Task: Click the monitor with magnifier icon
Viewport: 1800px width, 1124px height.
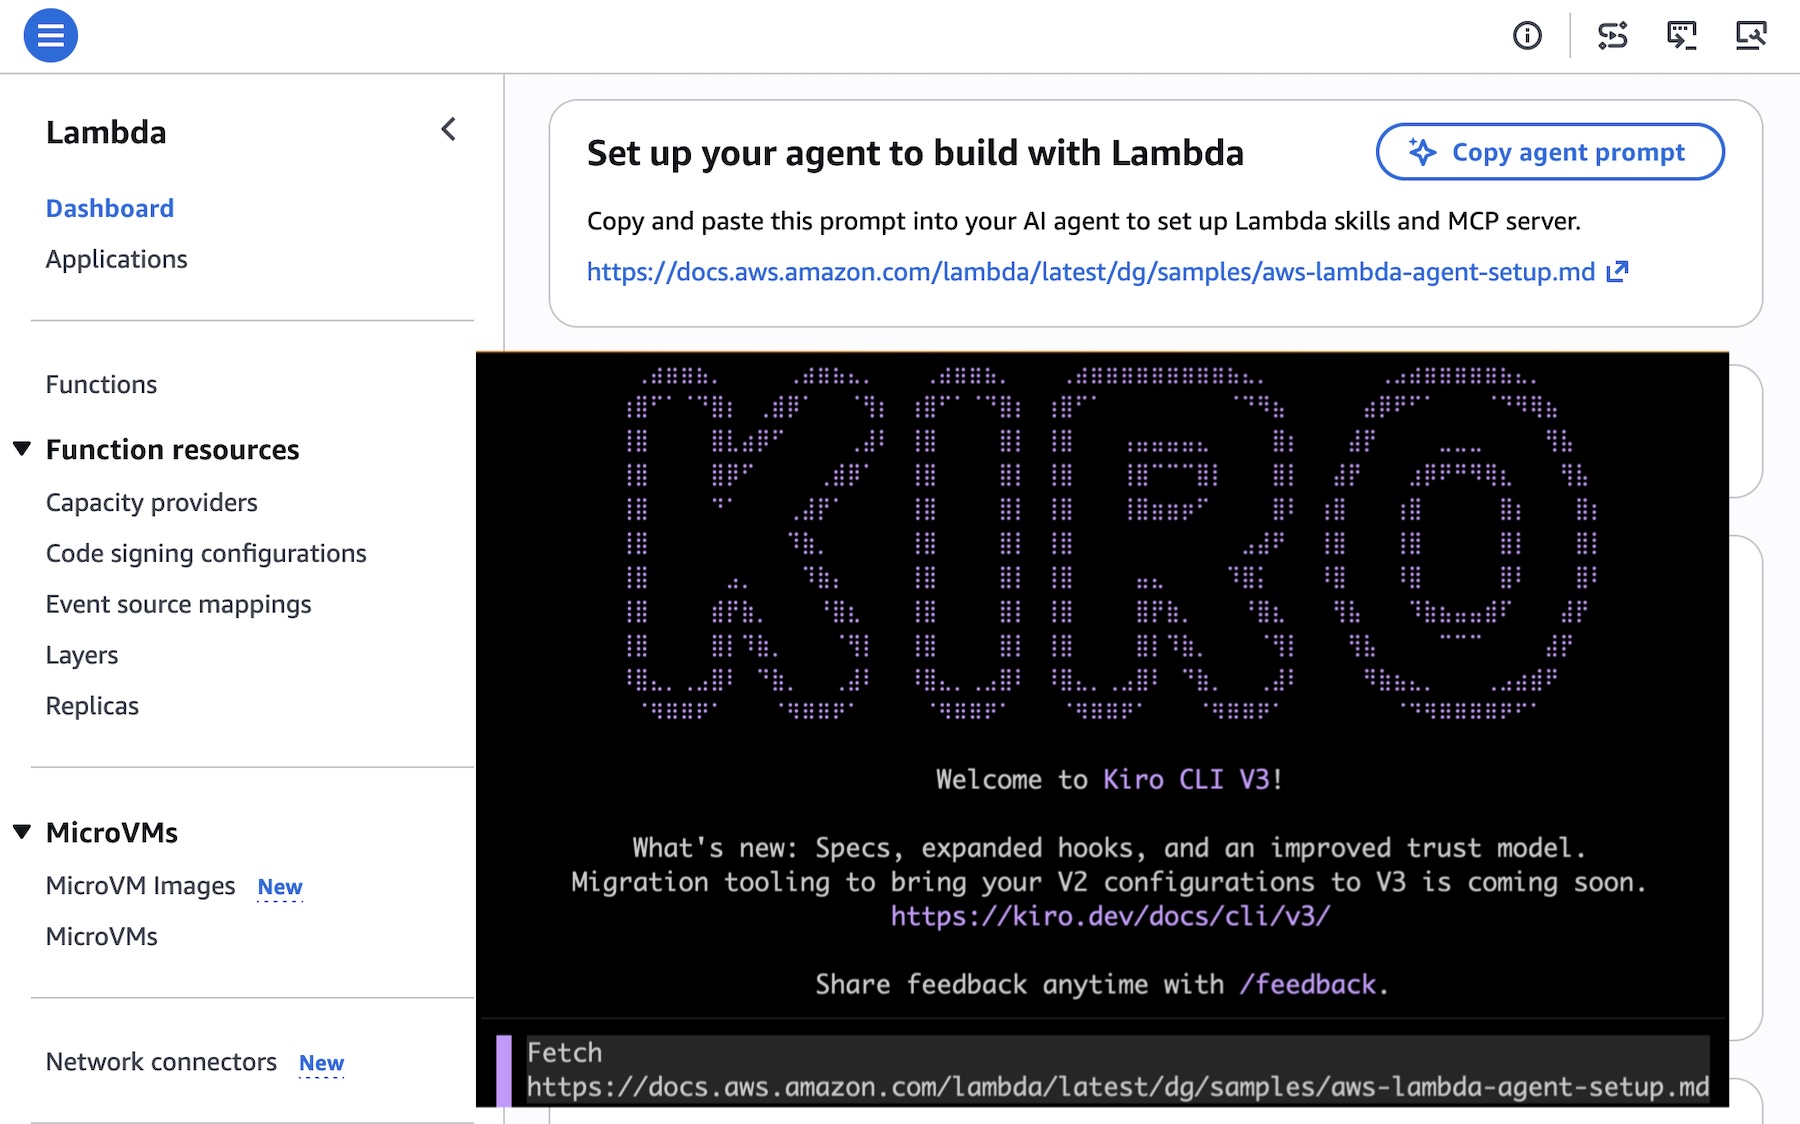Action: [1751, 36]
